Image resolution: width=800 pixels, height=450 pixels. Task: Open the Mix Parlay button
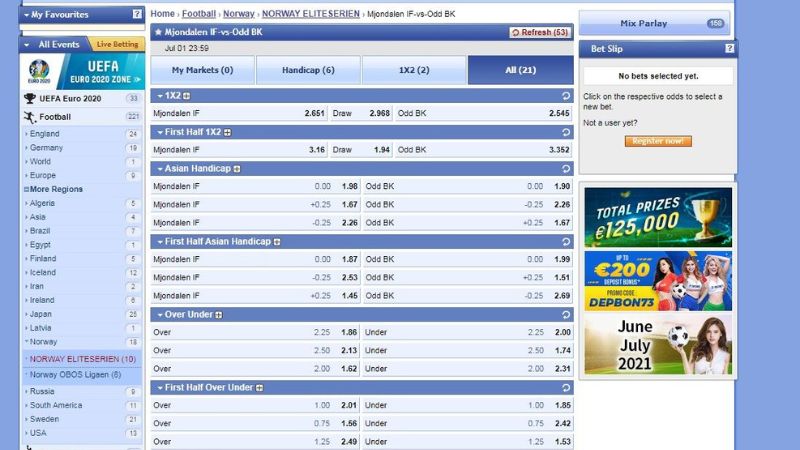pos(654,23)
